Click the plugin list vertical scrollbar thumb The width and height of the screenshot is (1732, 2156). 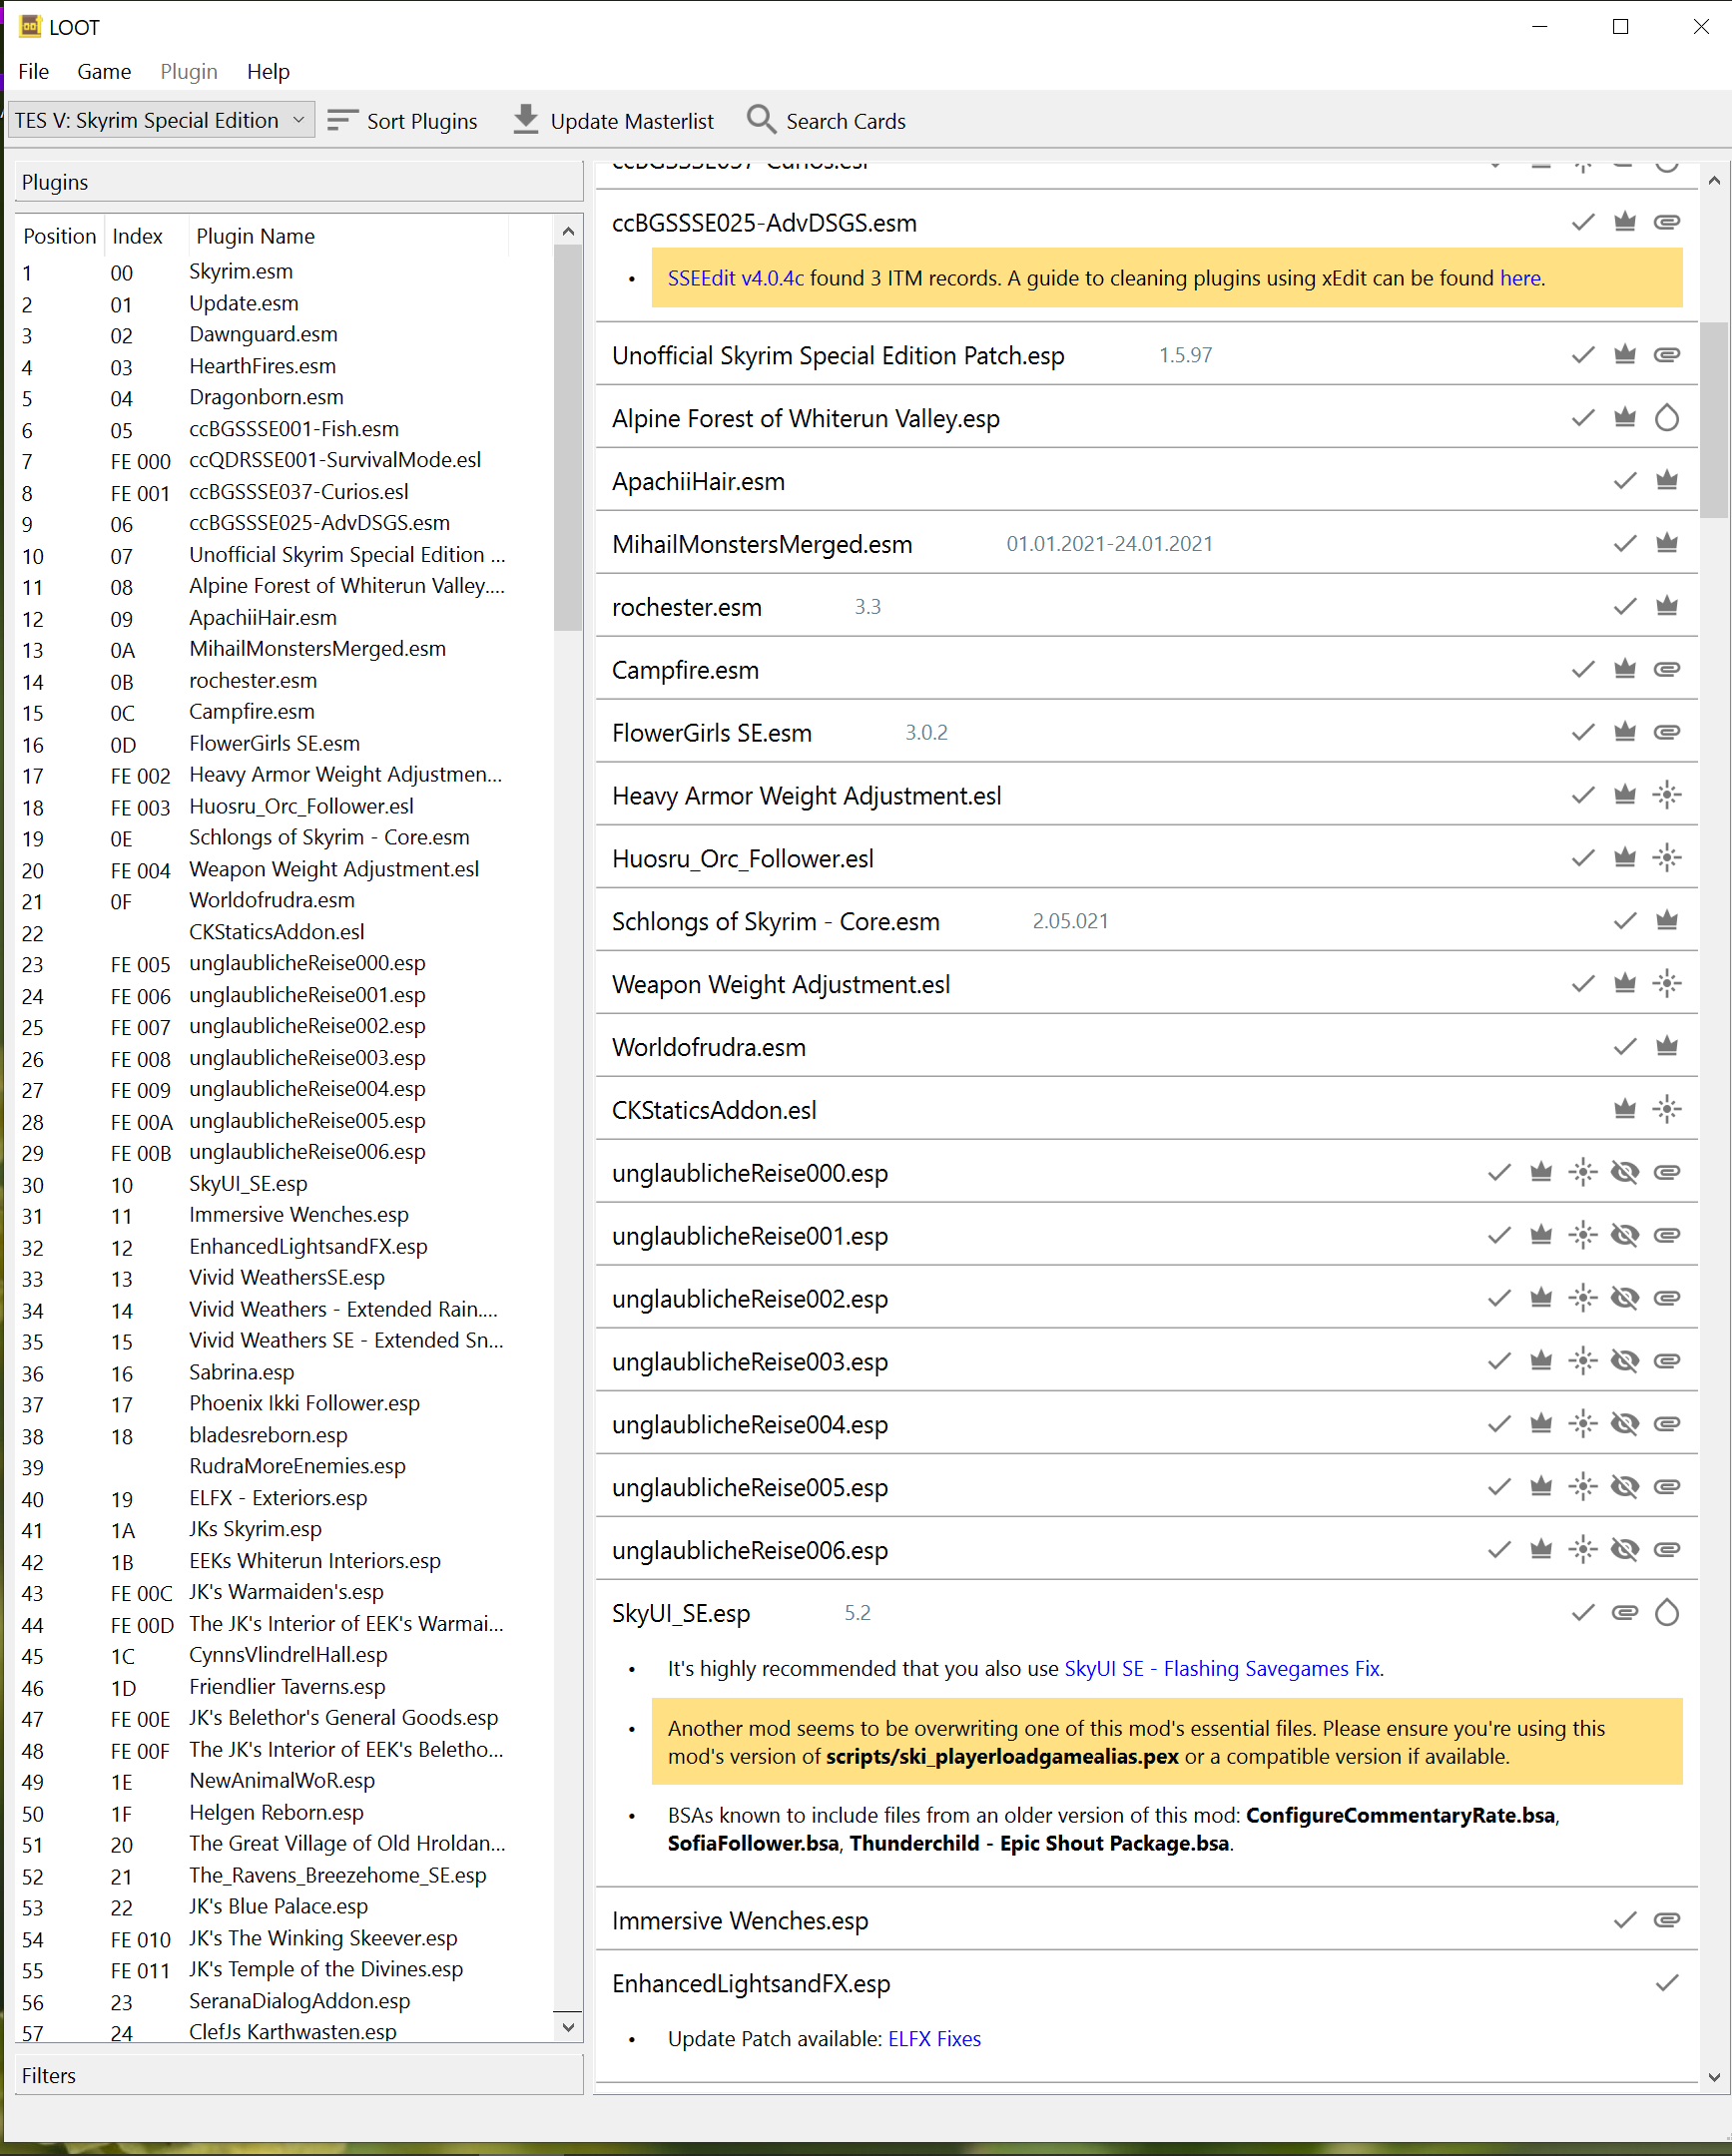(568, 440)
